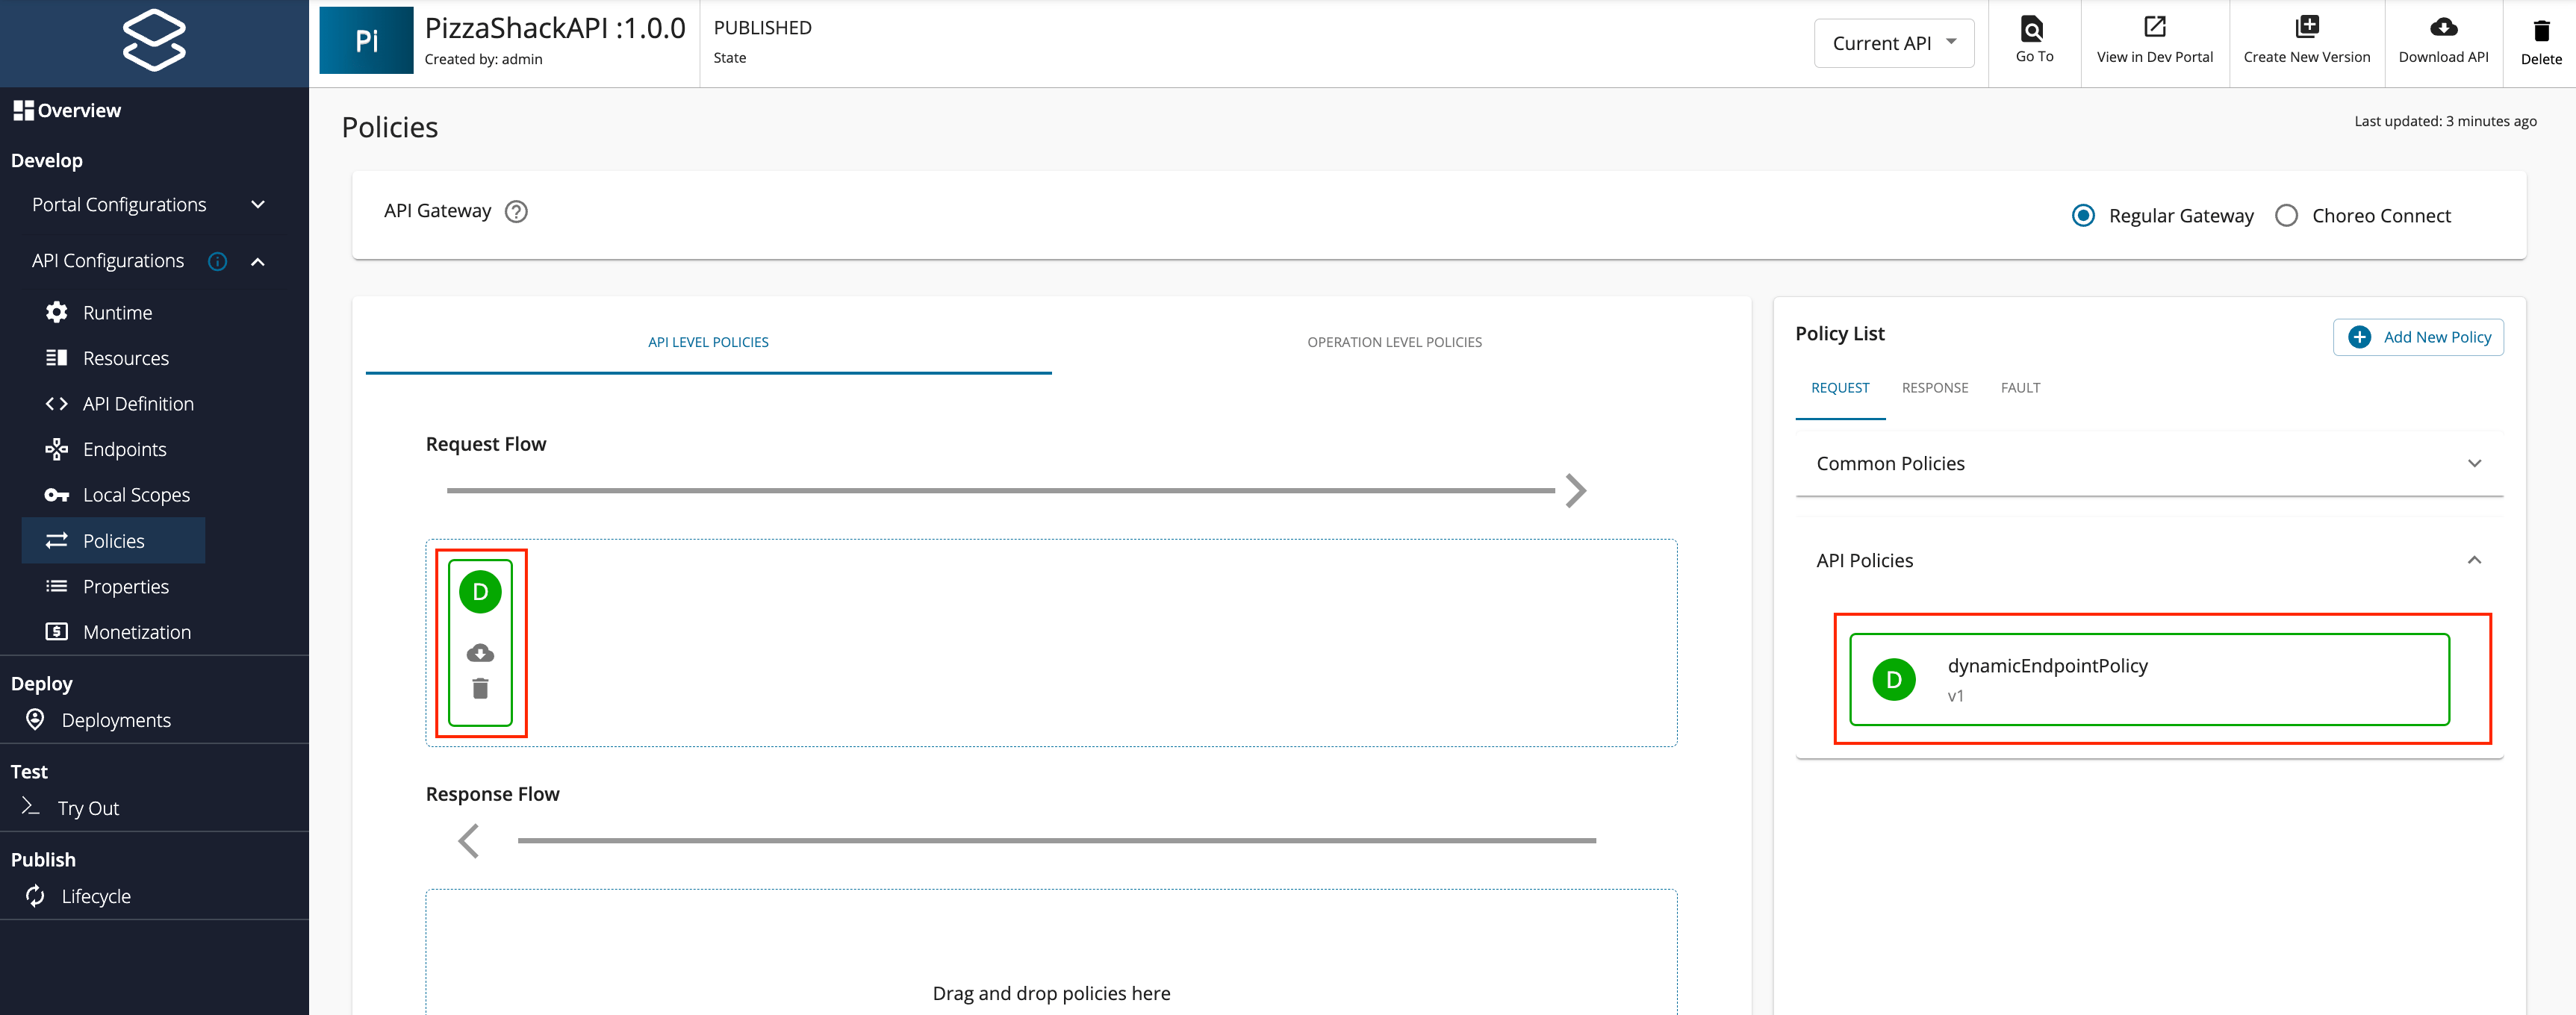Open the Current API dropdown
The width and height of the screenshot is (2576, 1015).
pos(1893,42)
